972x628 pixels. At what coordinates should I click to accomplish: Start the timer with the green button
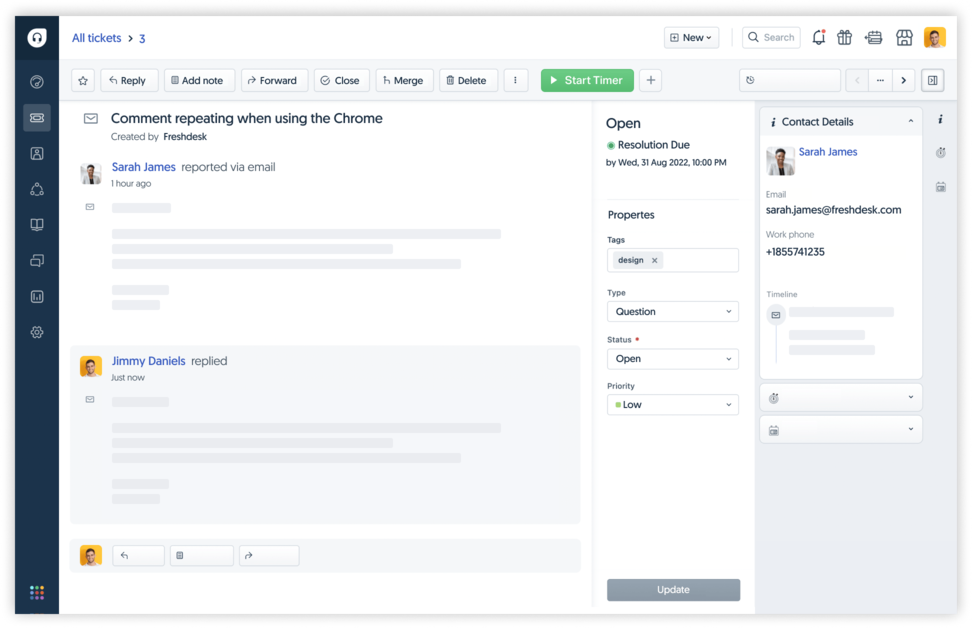pyautogui.click(x=587, y=80)
